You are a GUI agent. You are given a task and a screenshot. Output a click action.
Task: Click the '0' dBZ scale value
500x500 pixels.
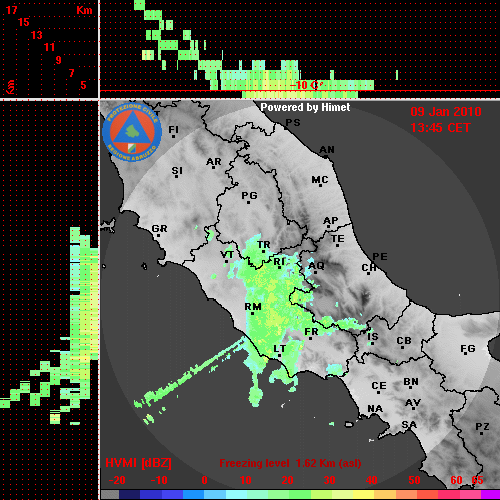pos(204,480)
